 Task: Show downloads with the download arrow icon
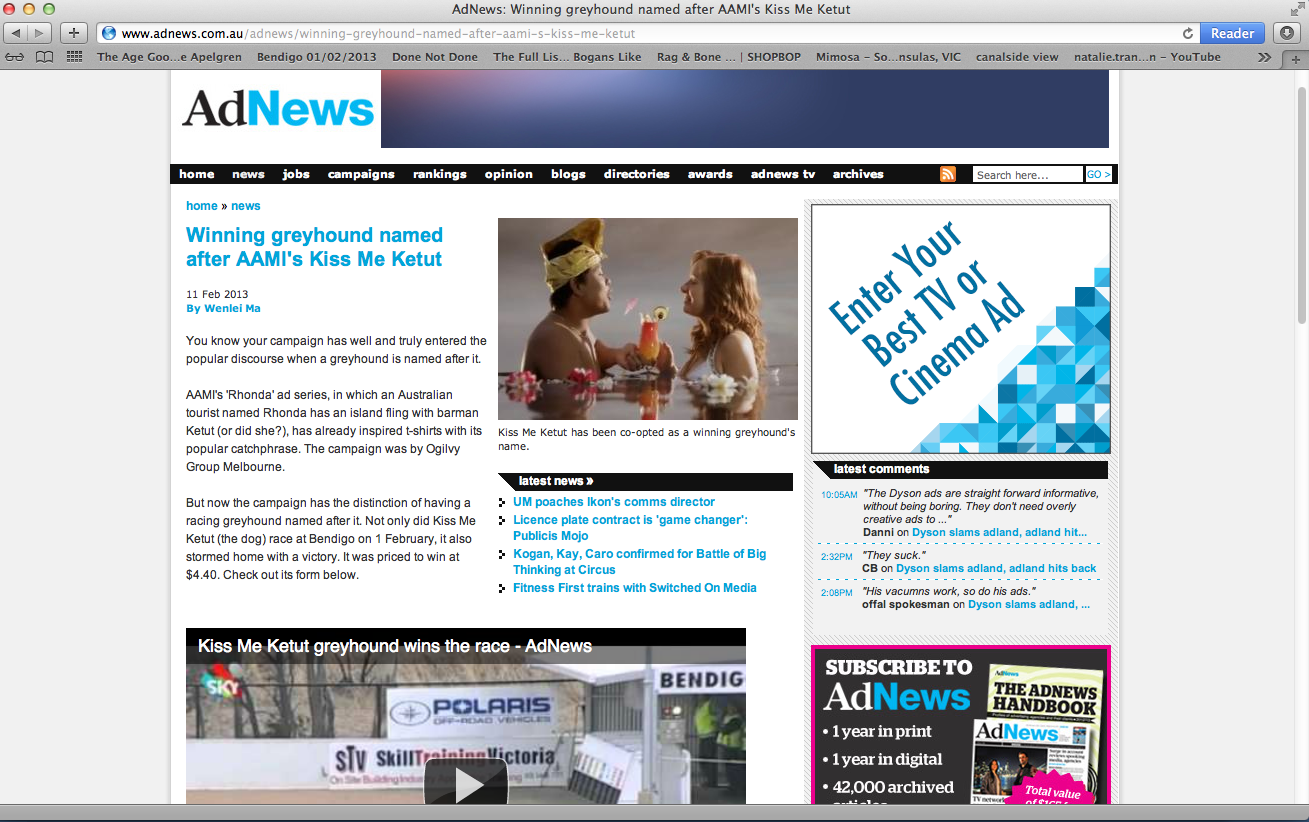[x=1288, y=33]
